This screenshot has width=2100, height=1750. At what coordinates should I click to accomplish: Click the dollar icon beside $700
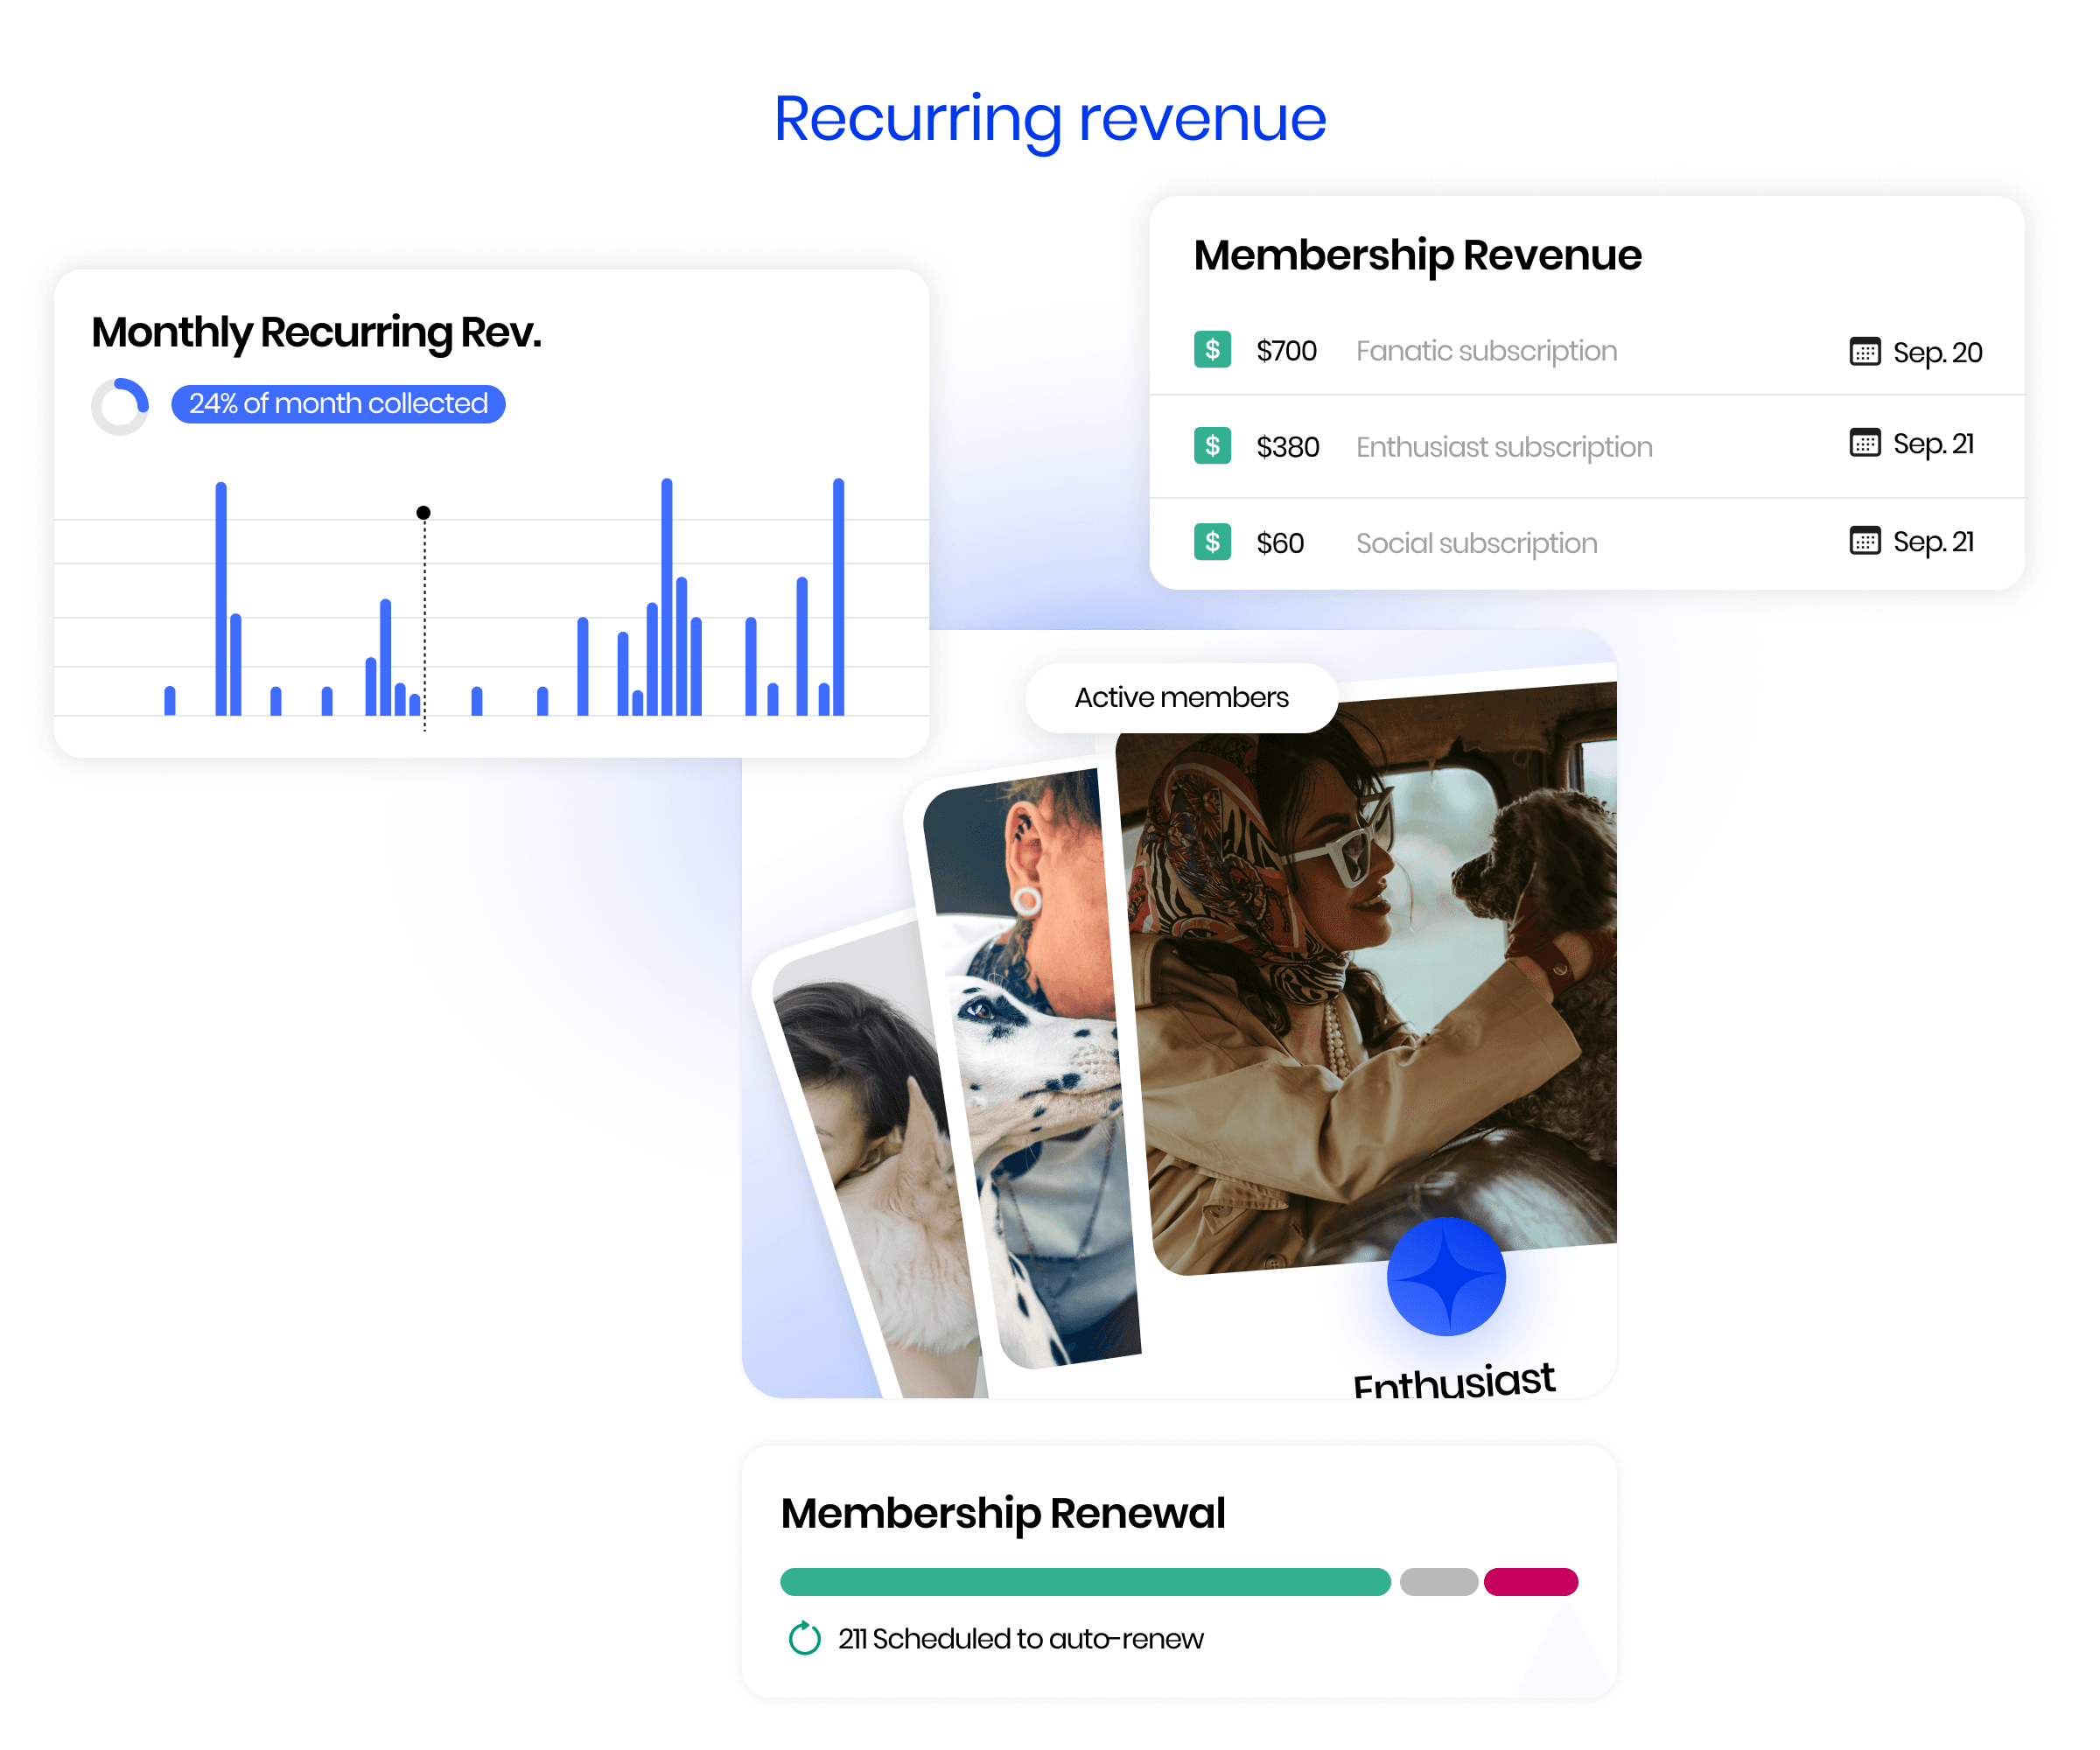(1212, 349)
